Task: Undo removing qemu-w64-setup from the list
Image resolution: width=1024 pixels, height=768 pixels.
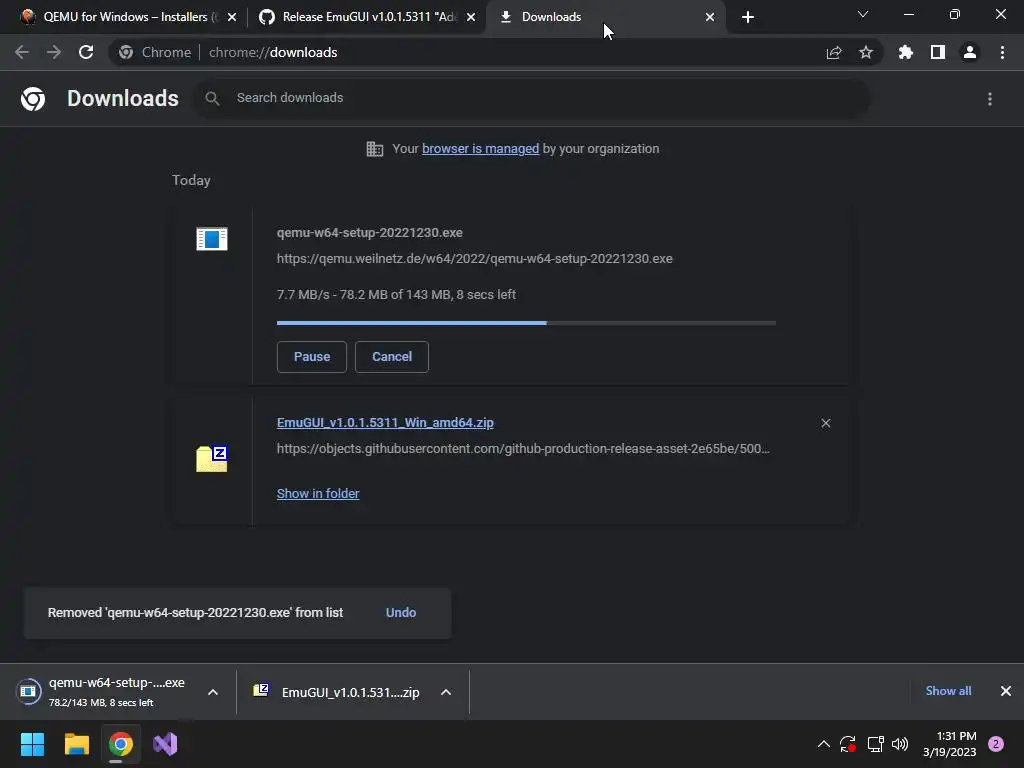Action: pos(401,613)
